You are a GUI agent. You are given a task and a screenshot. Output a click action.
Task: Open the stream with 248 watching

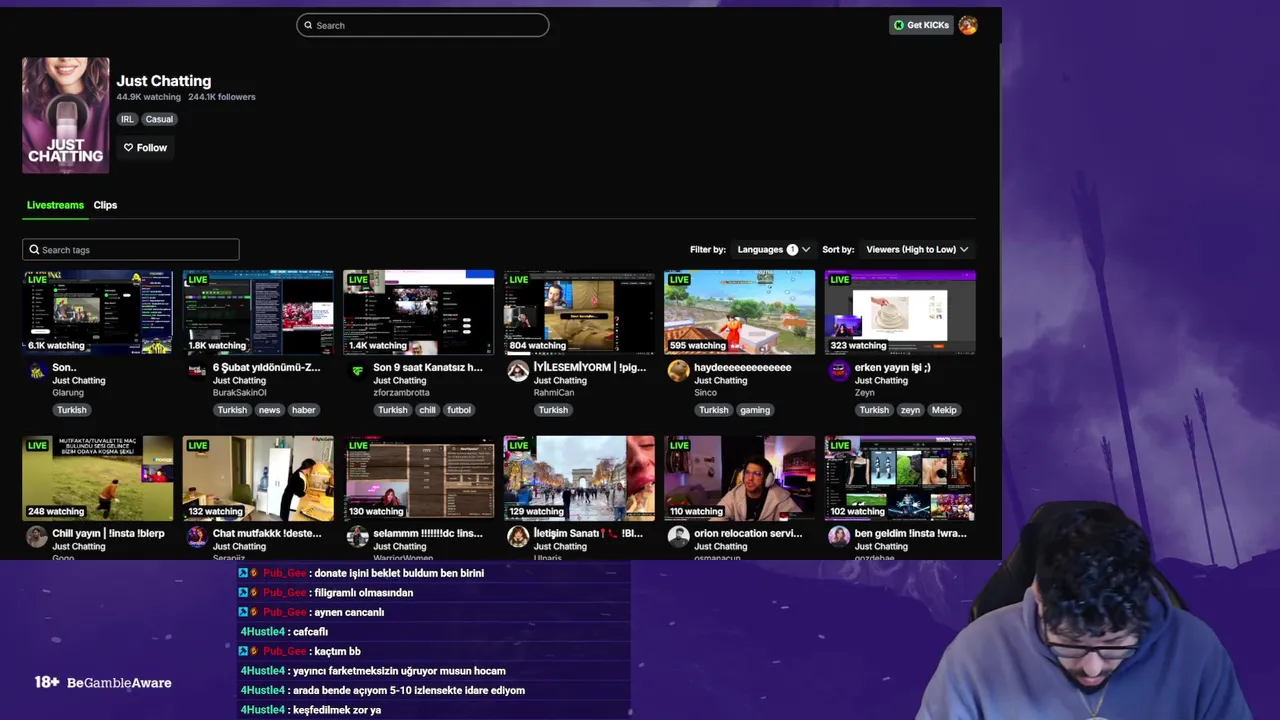click(98, 478)
